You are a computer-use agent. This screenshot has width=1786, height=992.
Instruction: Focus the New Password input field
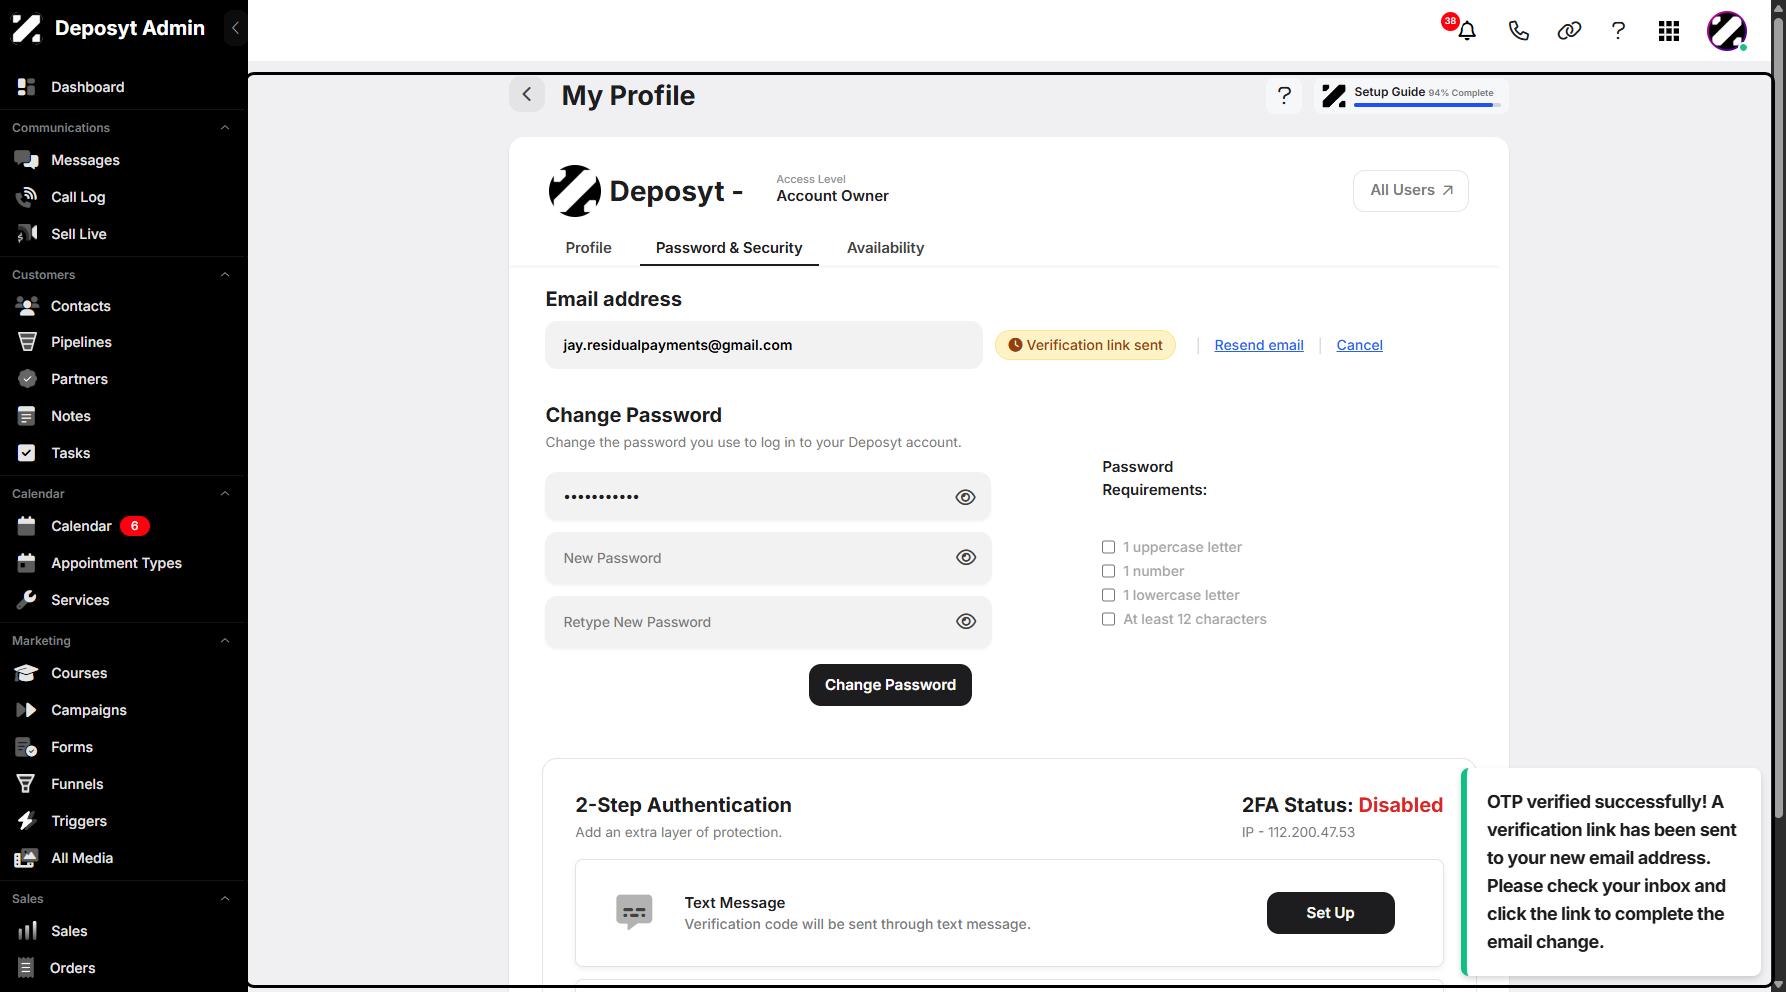(x=768, y=558)
